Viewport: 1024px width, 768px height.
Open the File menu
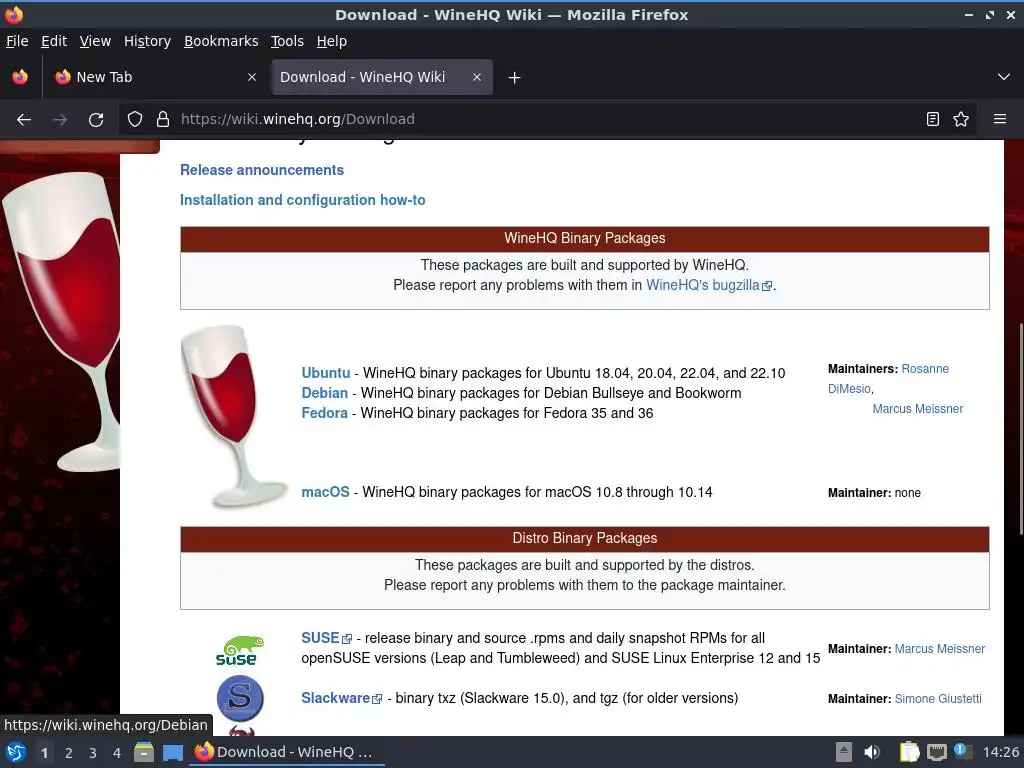click(17, 41)
